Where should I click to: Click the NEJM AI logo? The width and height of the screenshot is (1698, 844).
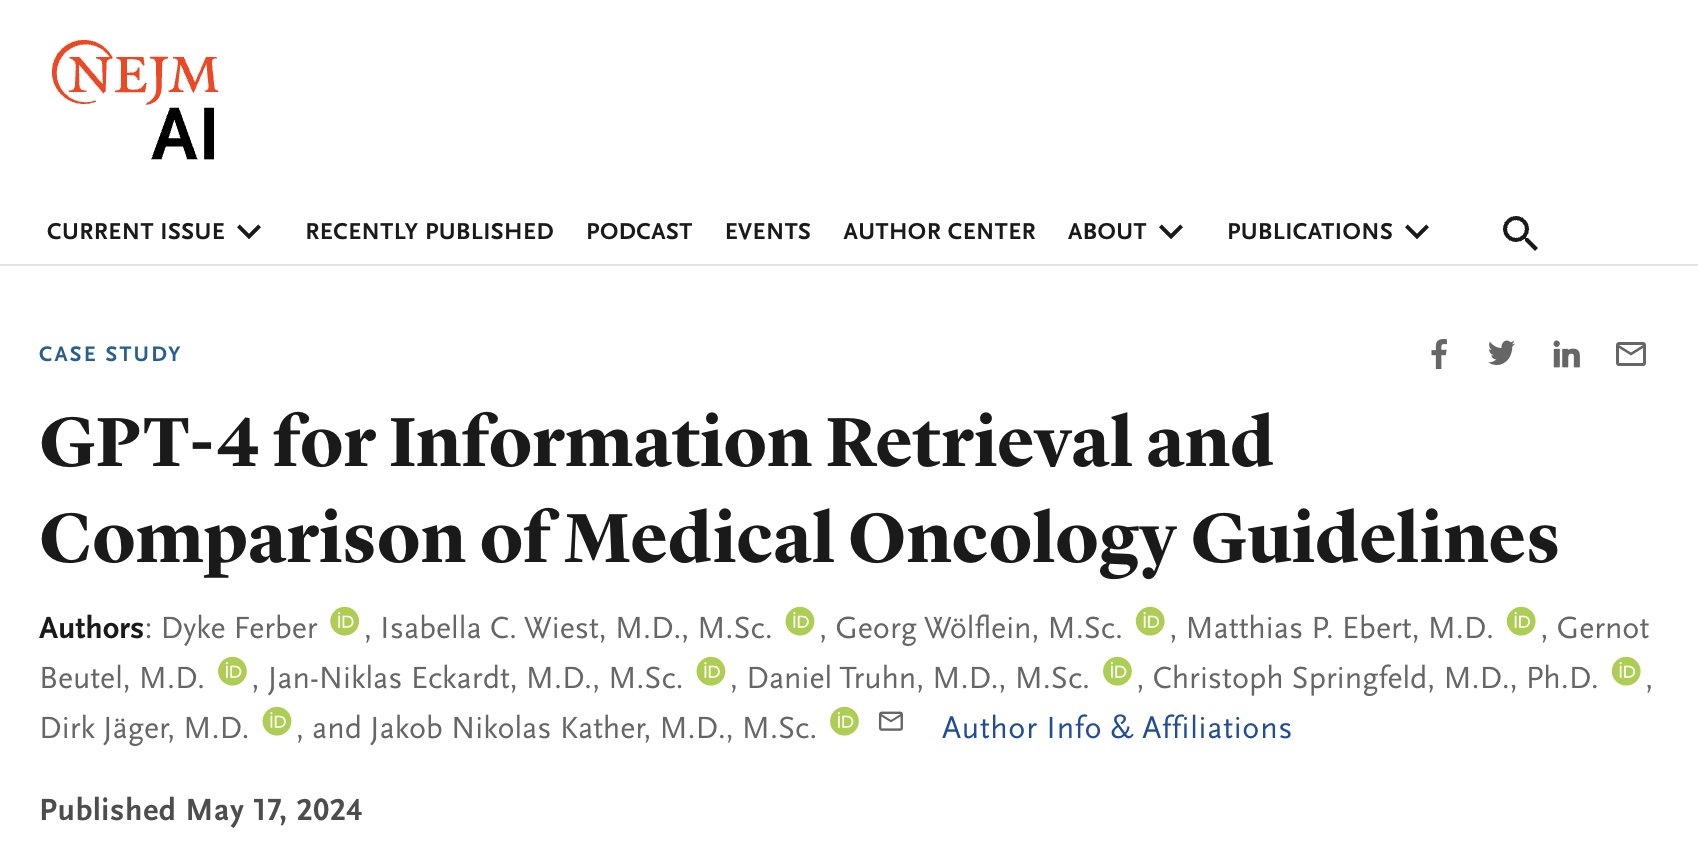point(135,101)
